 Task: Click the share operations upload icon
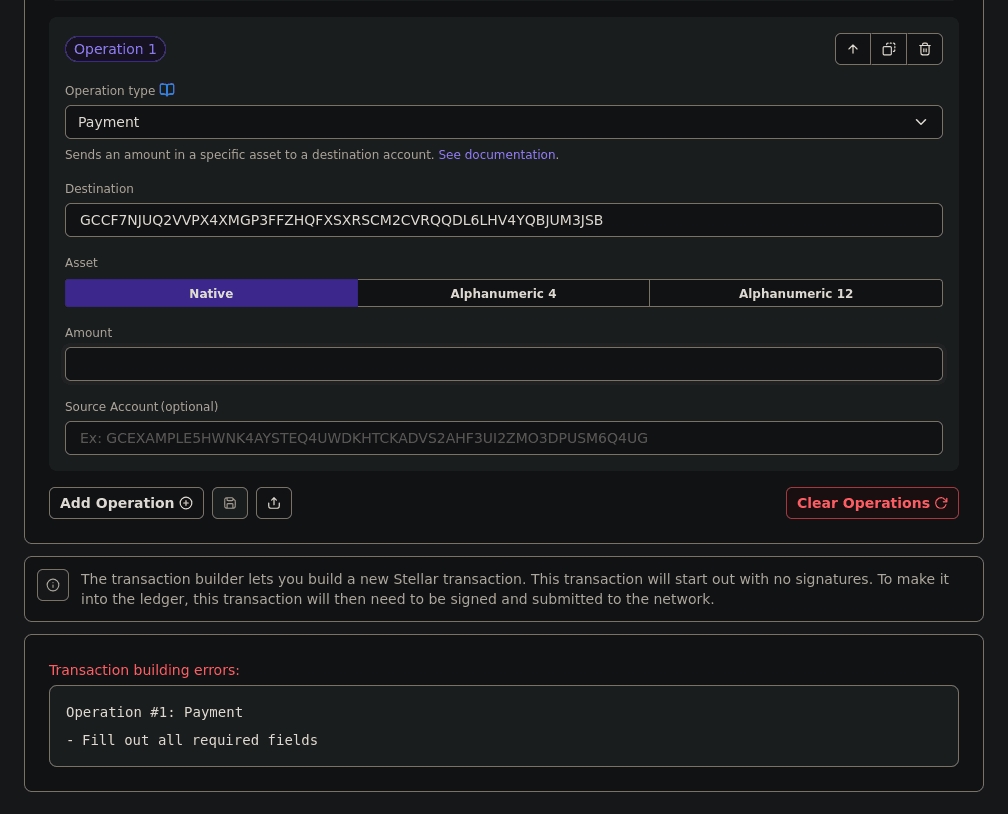click(274, 503)
